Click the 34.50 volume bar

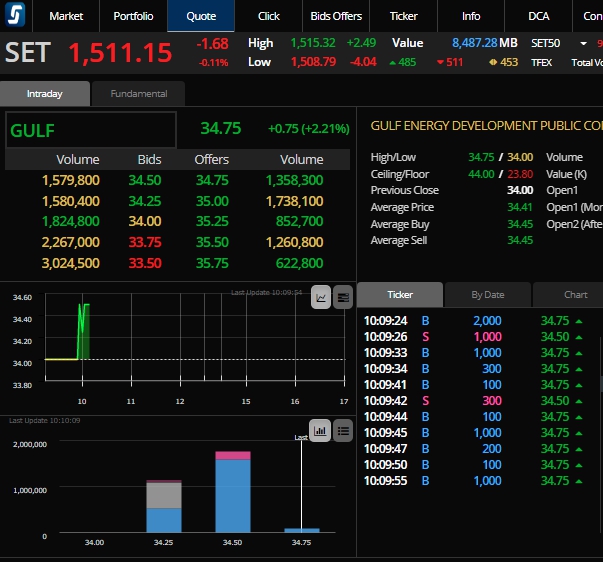(x=233, y=492)
